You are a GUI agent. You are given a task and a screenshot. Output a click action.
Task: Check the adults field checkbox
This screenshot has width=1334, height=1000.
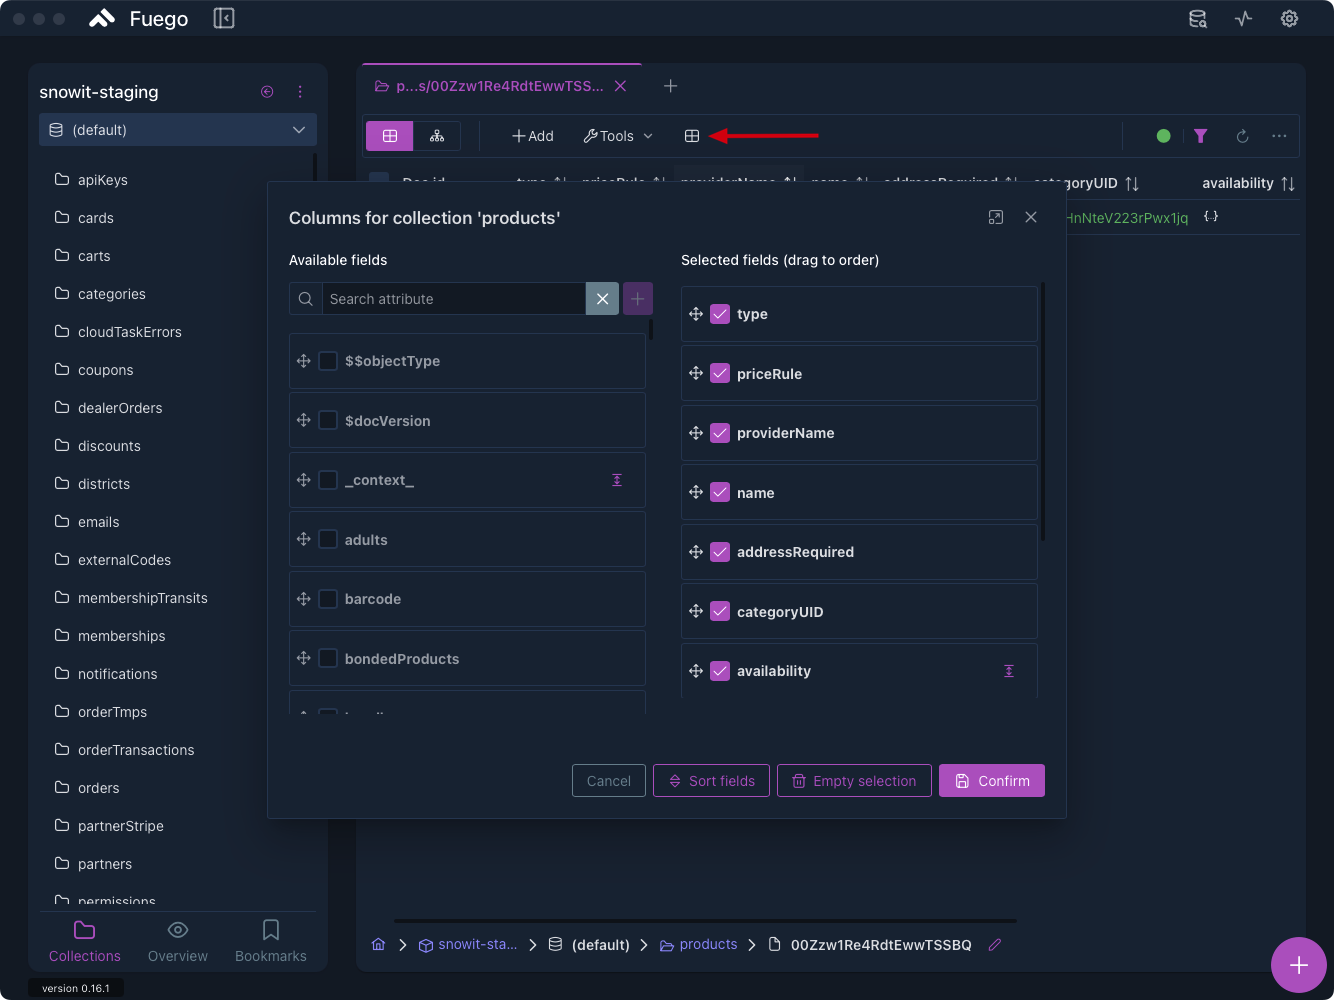click(328, 540)
